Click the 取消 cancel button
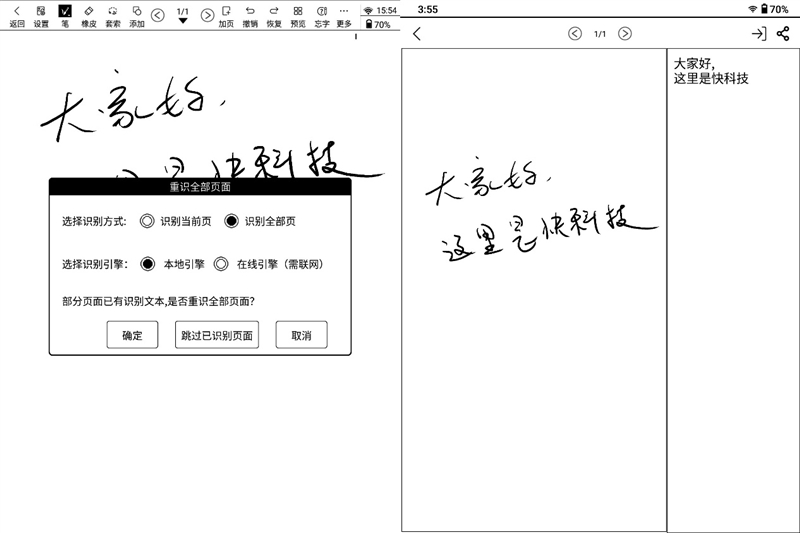 [x=302, y=335]
